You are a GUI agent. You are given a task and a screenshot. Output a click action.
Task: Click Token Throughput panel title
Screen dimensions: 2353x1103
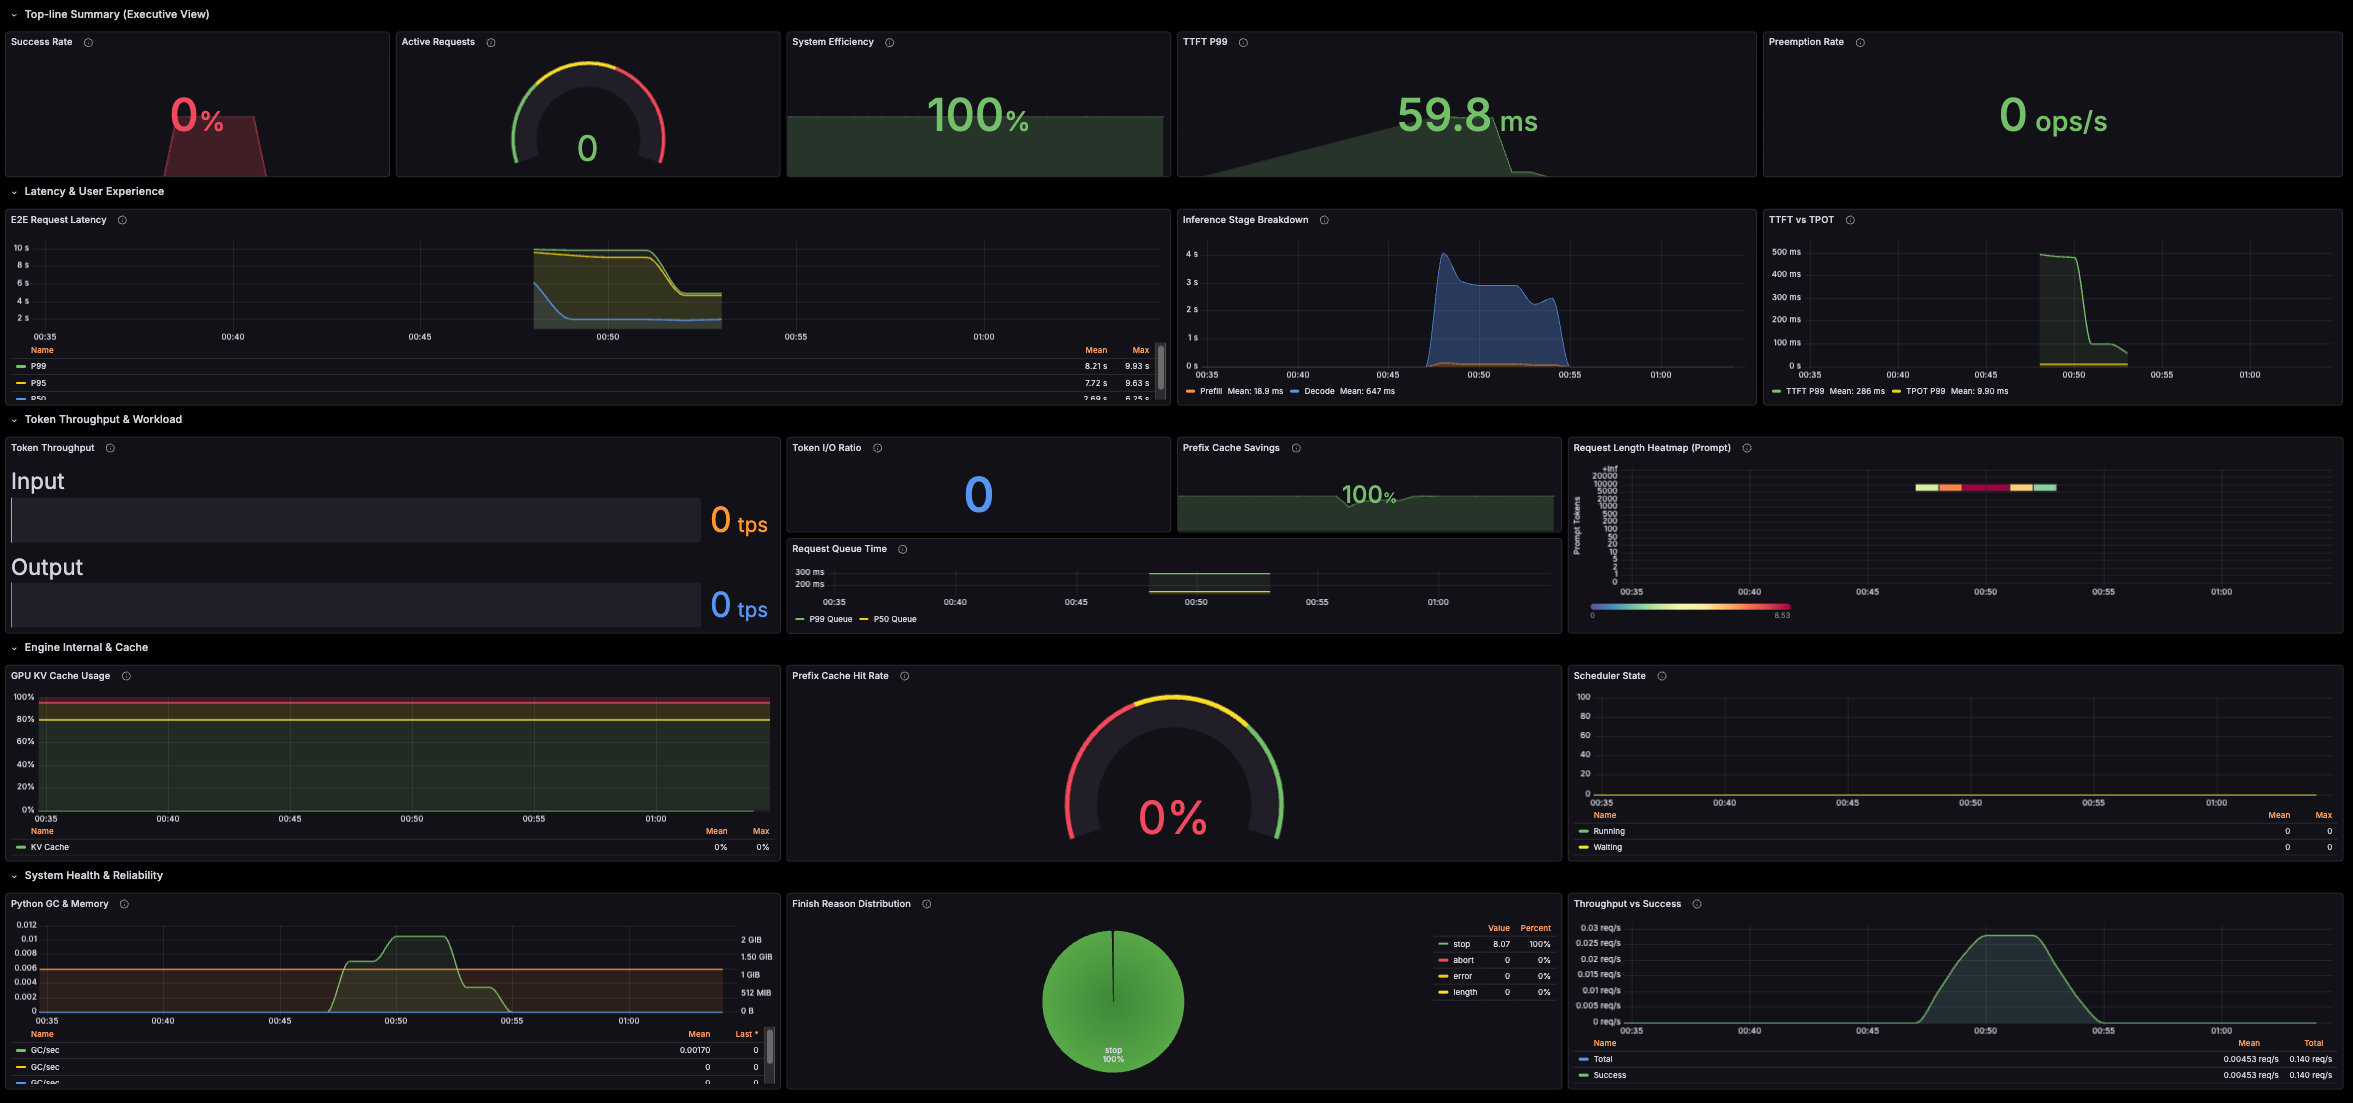coord(53,448)
